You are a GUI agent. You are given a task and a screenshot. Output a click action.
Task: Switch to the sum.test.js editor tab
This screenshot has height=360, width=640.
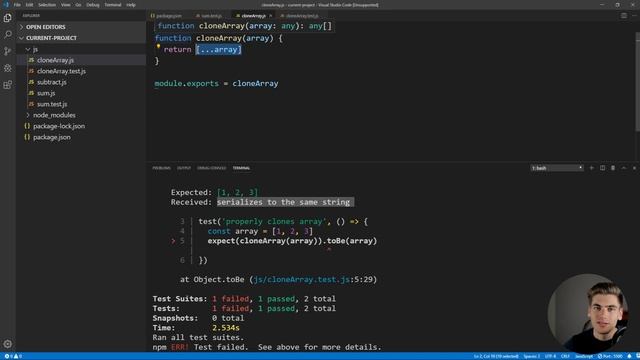pyautogui.click(x=211, y=16)
